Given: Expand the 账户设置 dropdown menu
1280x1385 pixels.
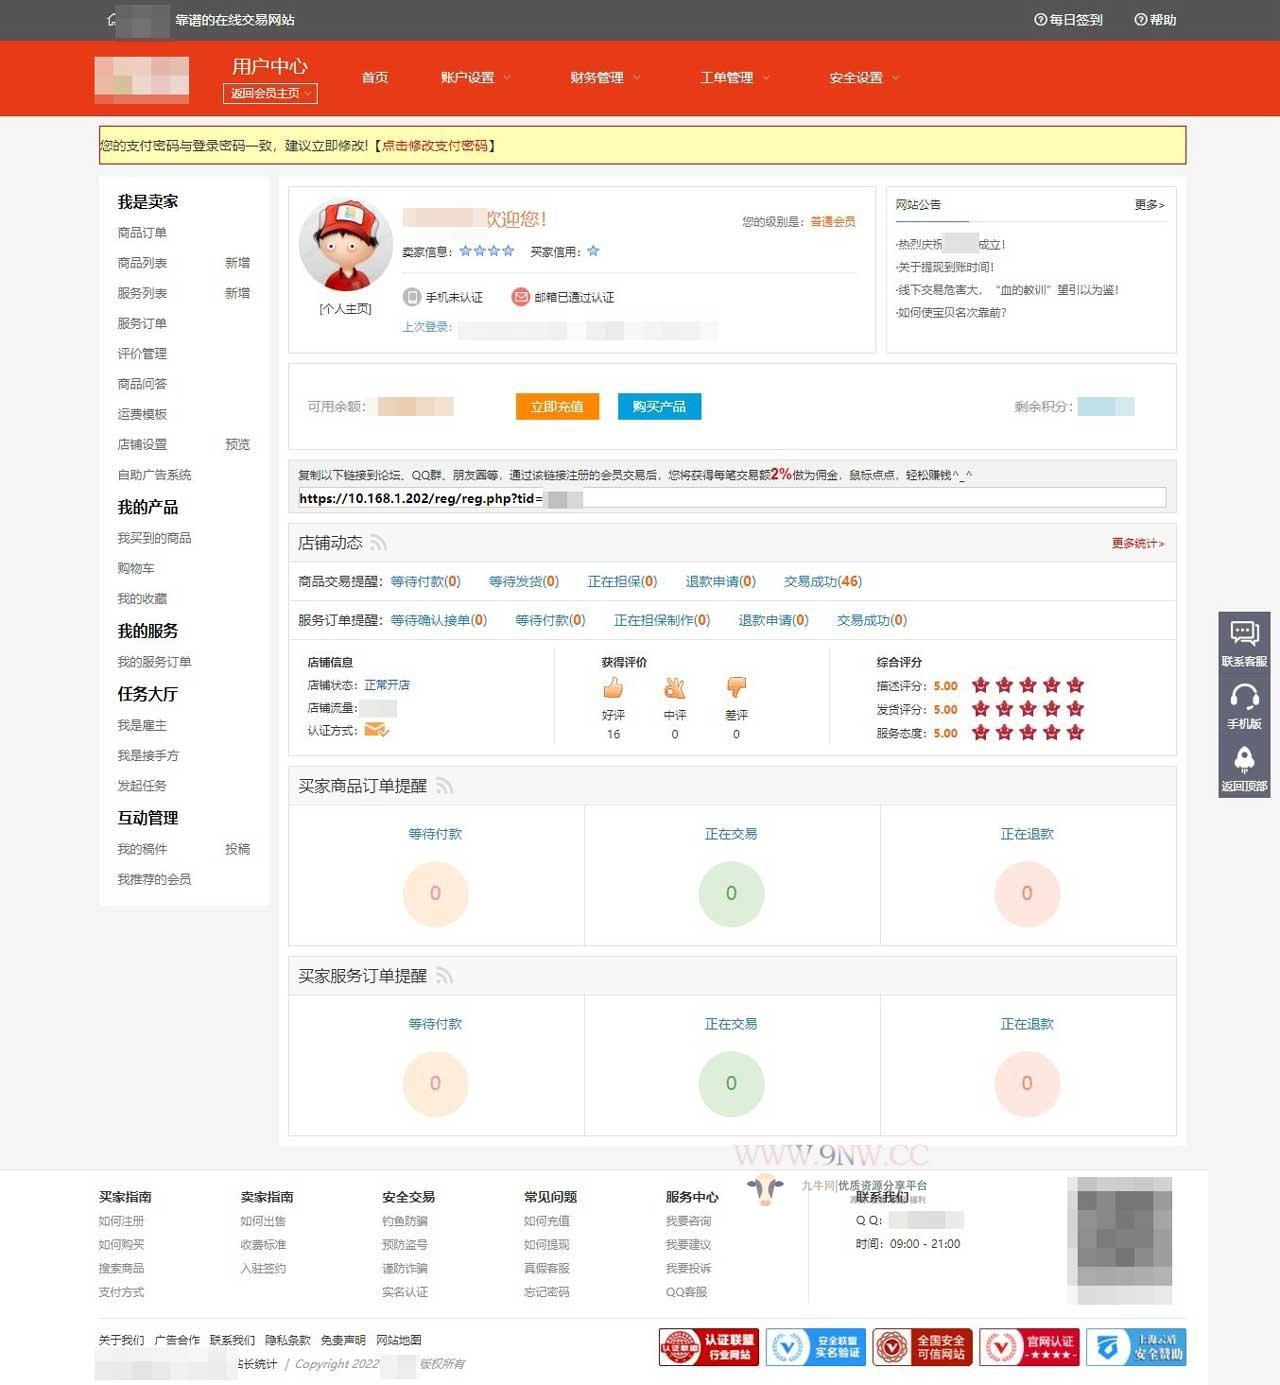Looking at the screenshot, I should 475,77.
